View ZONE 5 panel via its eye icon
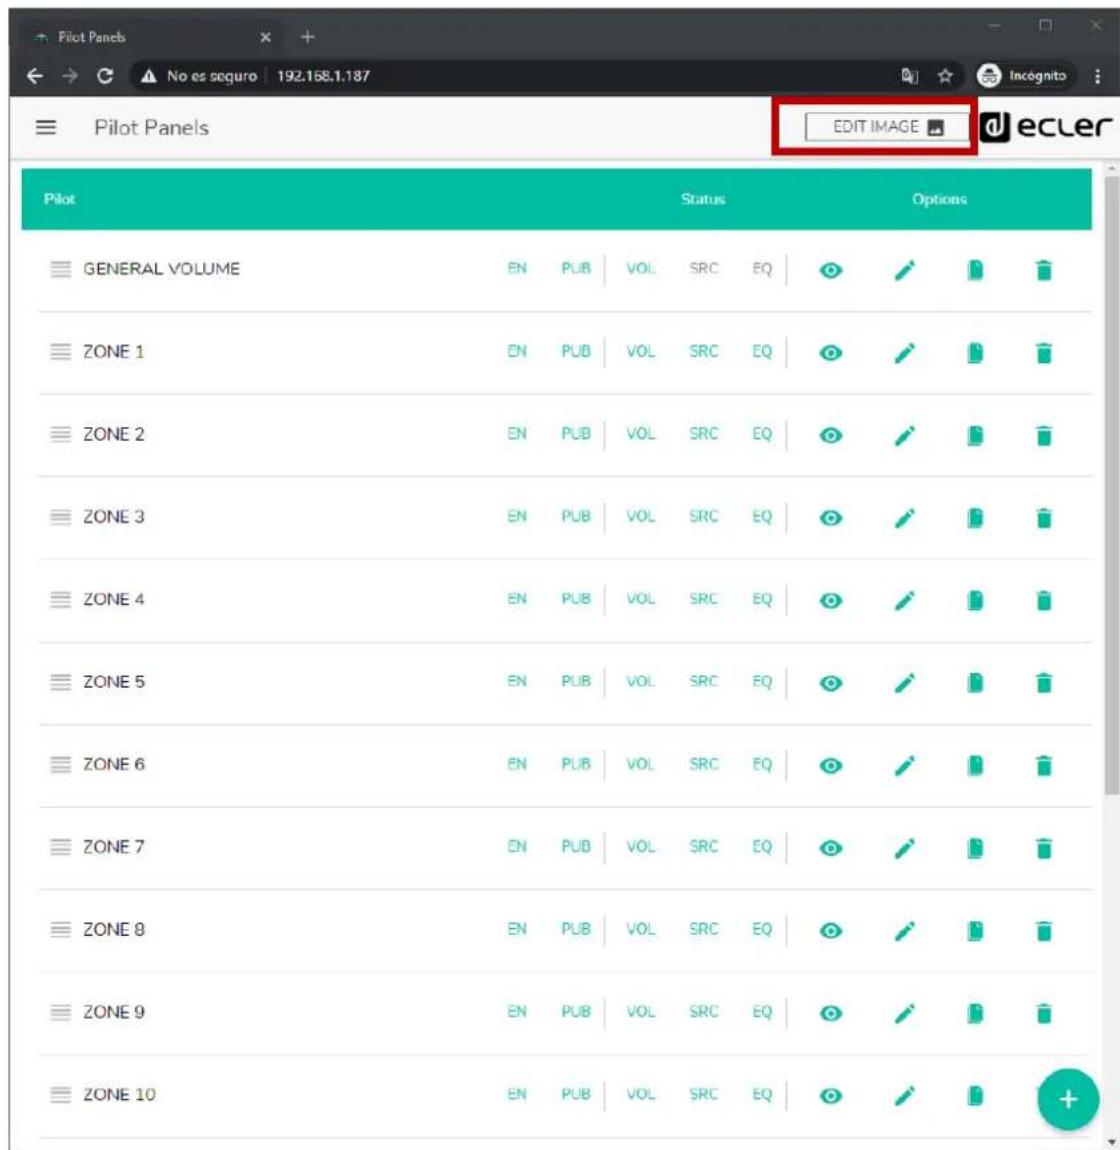 (x=830, y=683)
